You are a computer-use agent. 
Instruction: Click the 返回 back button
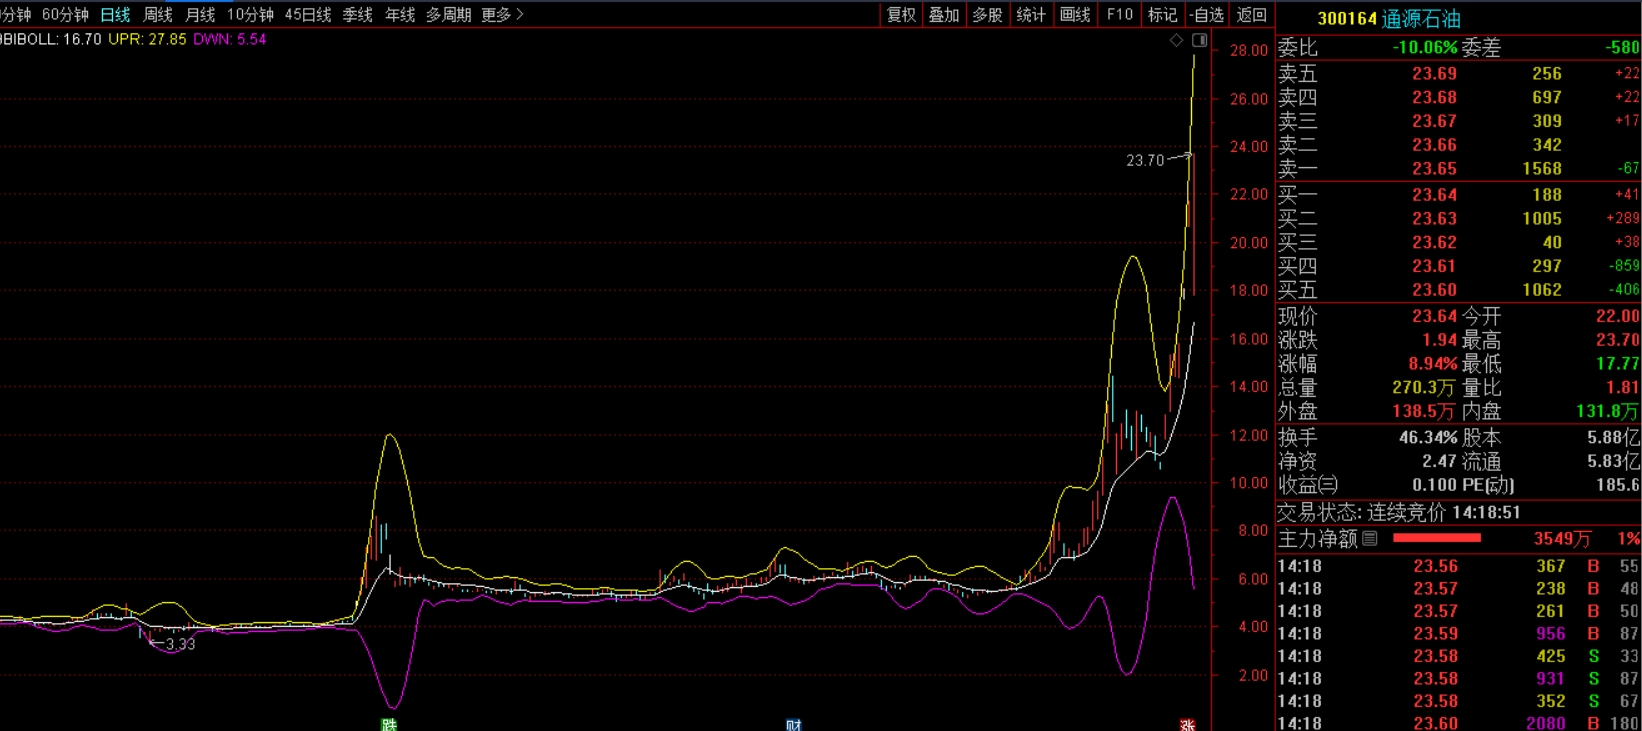(x=1251, y=14)
